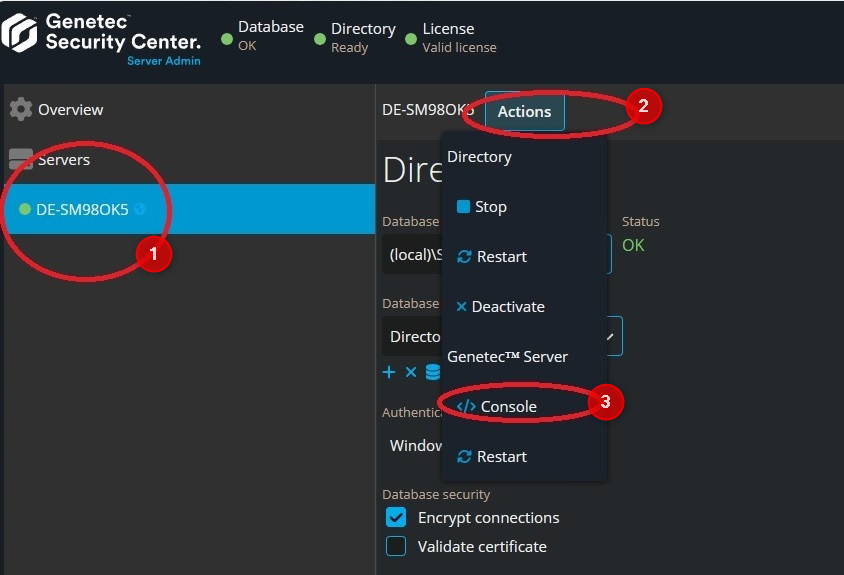Click the Valid license text

point(459,47)
